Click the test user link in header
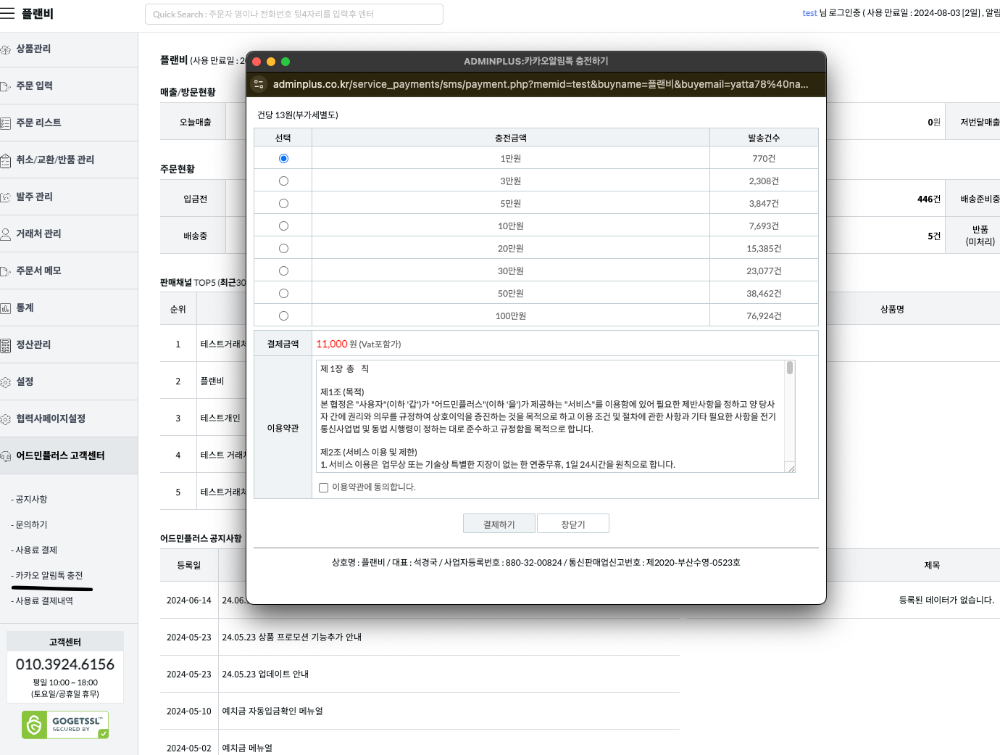Screen dimensions: 1000x755 [809, 13]
